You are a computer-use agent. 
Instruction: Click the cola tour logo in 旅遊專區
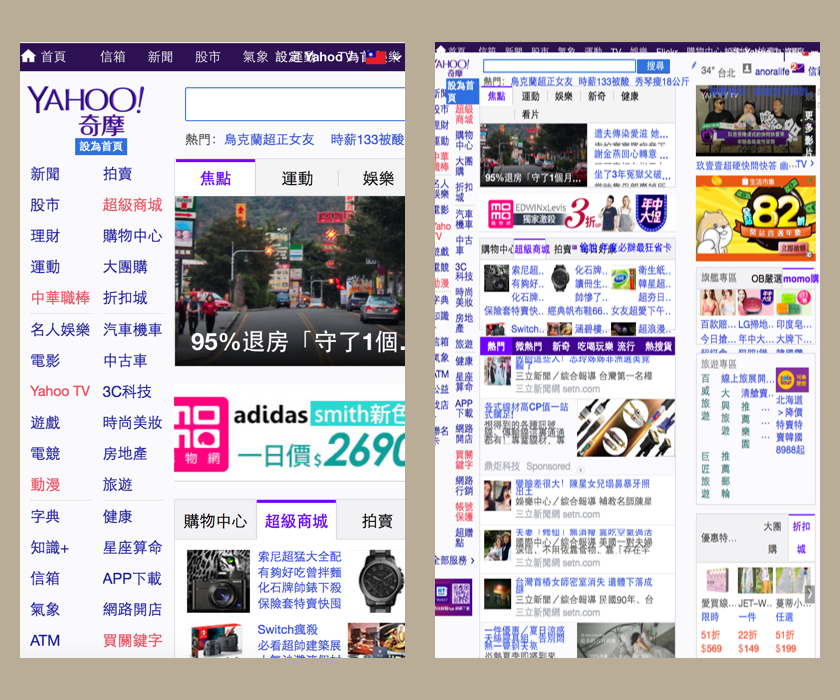[x=792, y=380]
